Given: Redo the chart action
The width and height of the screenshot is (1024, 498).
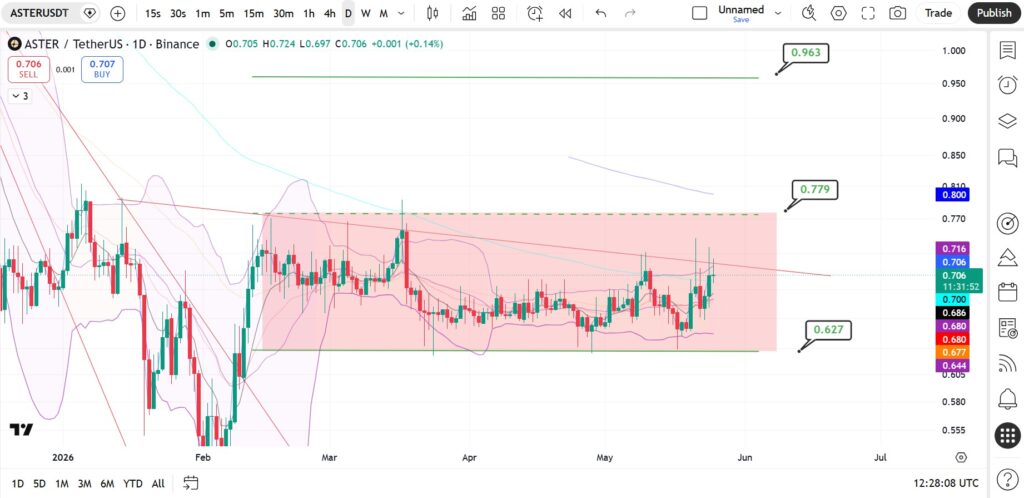Looking at the screenshot, I should coord(630,13).
